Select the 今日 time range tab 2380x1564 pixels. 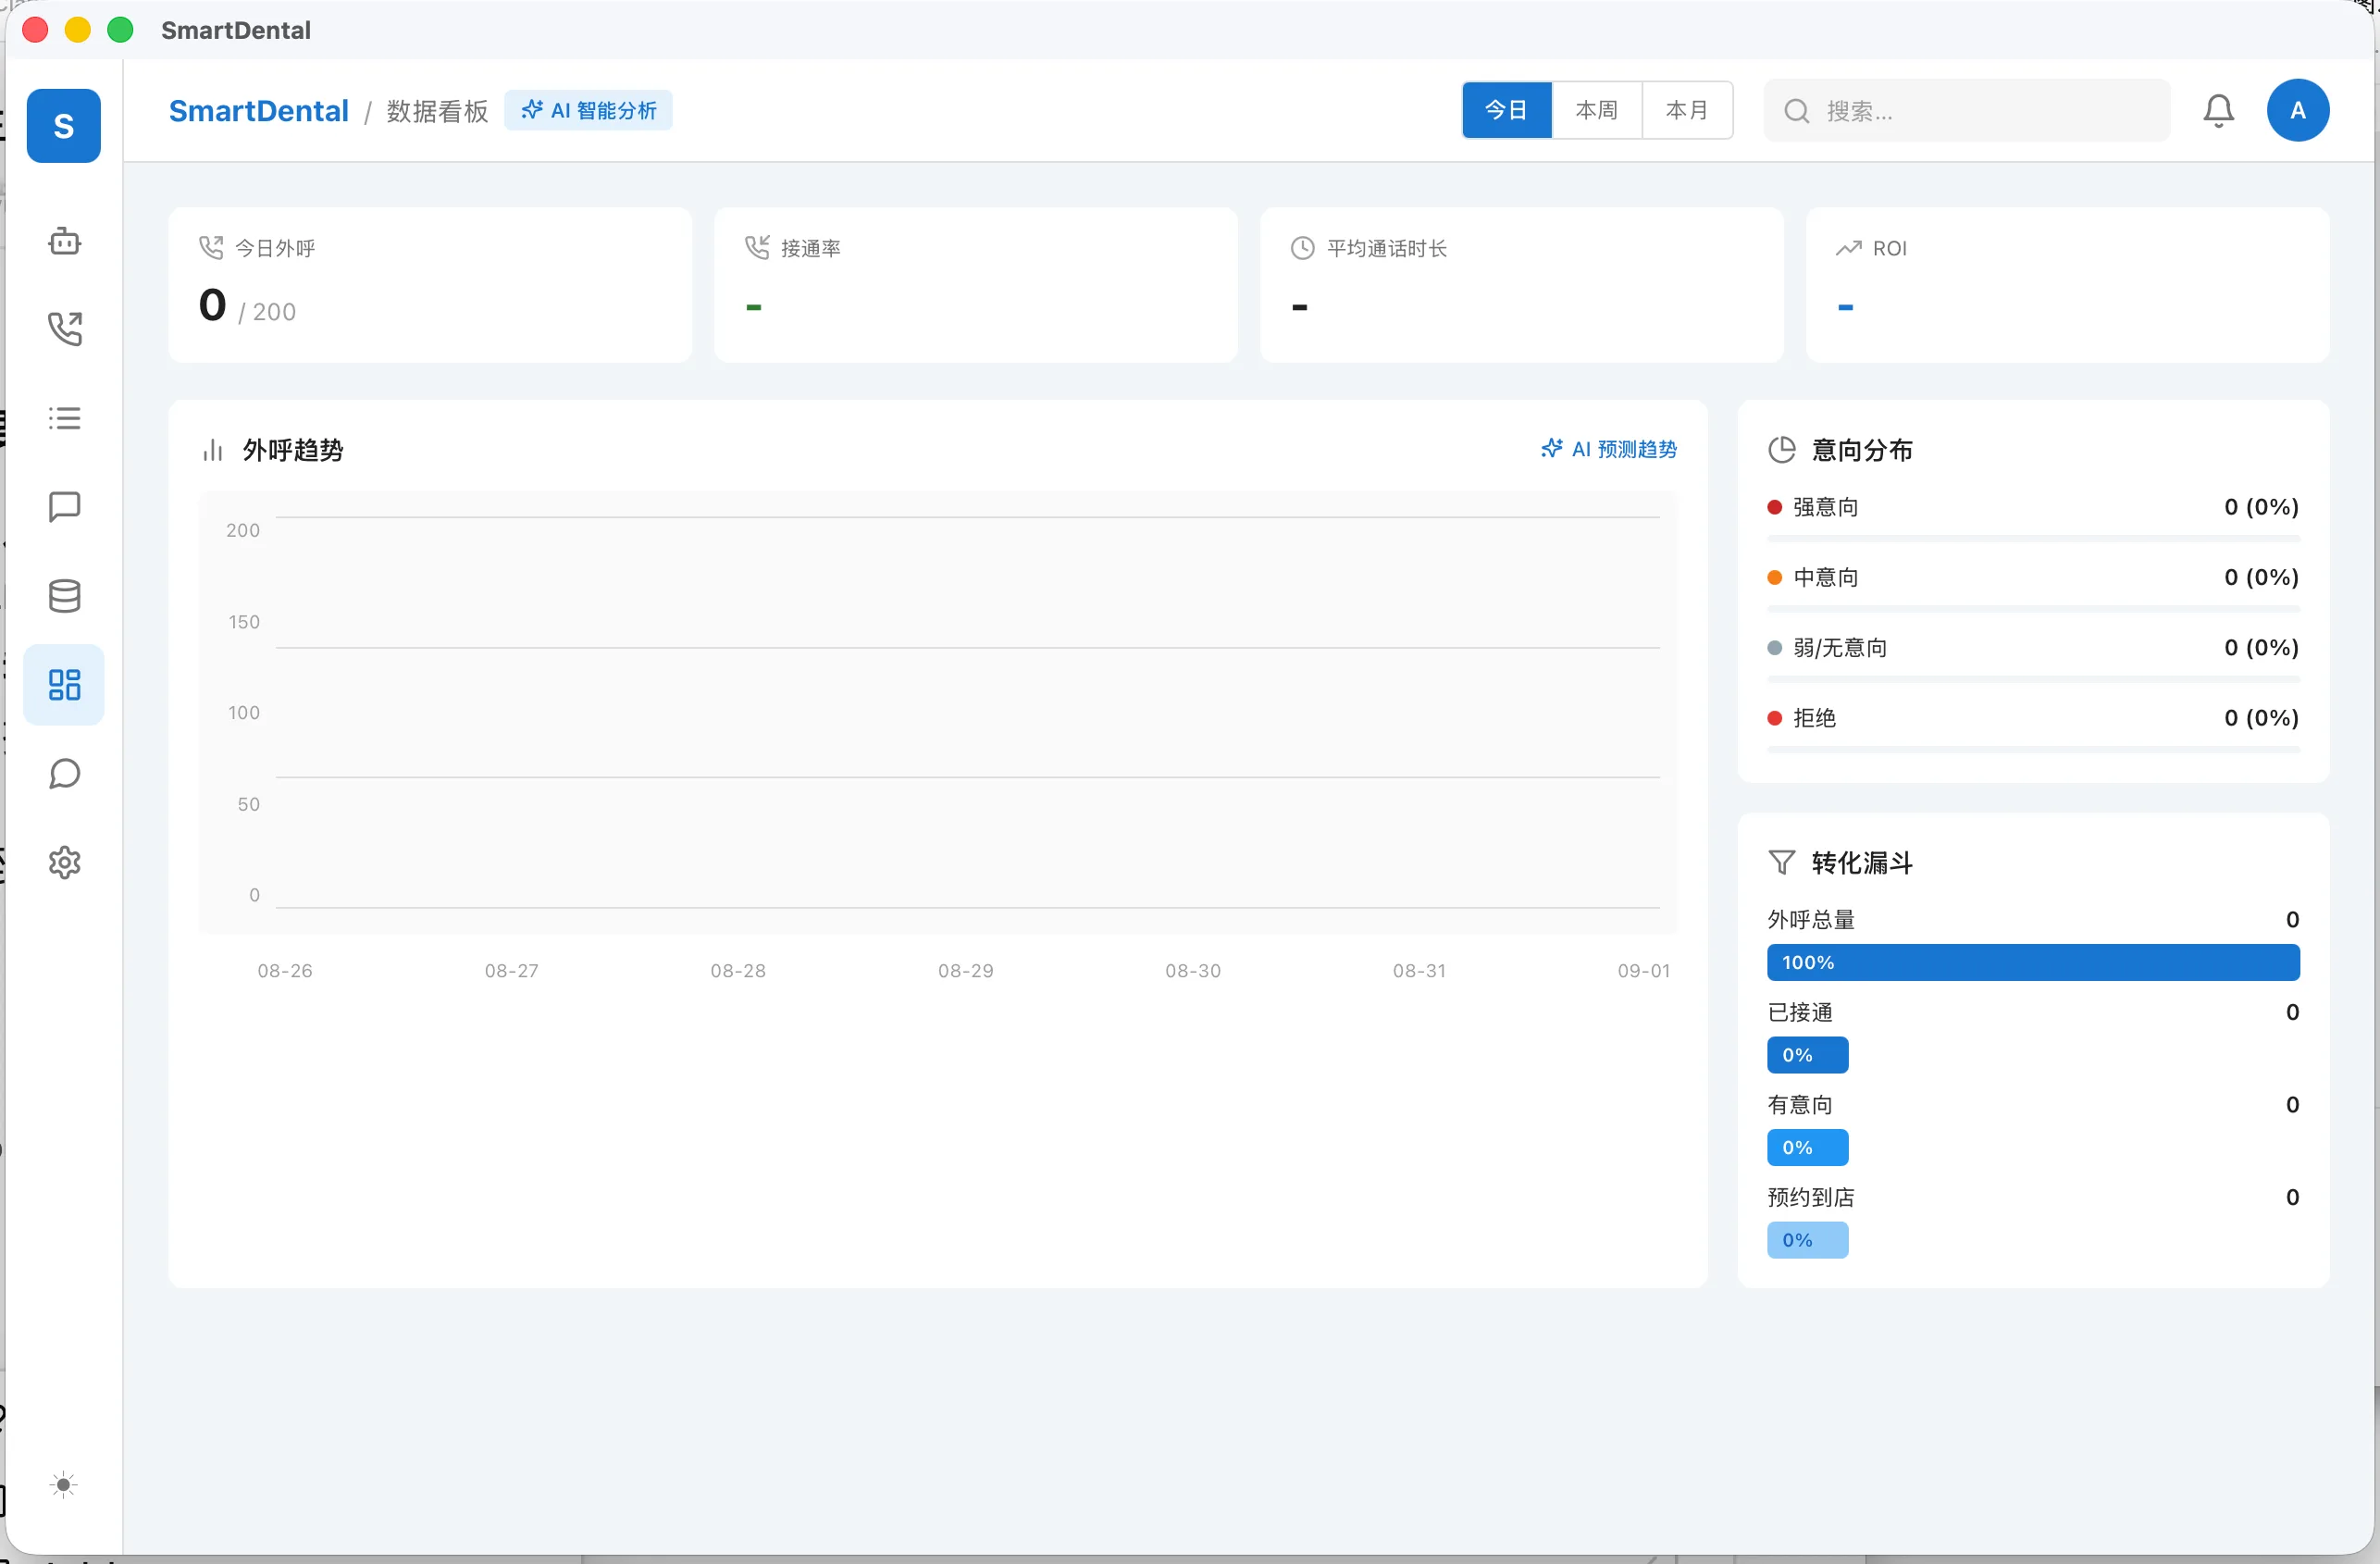tap(1506, 110)
